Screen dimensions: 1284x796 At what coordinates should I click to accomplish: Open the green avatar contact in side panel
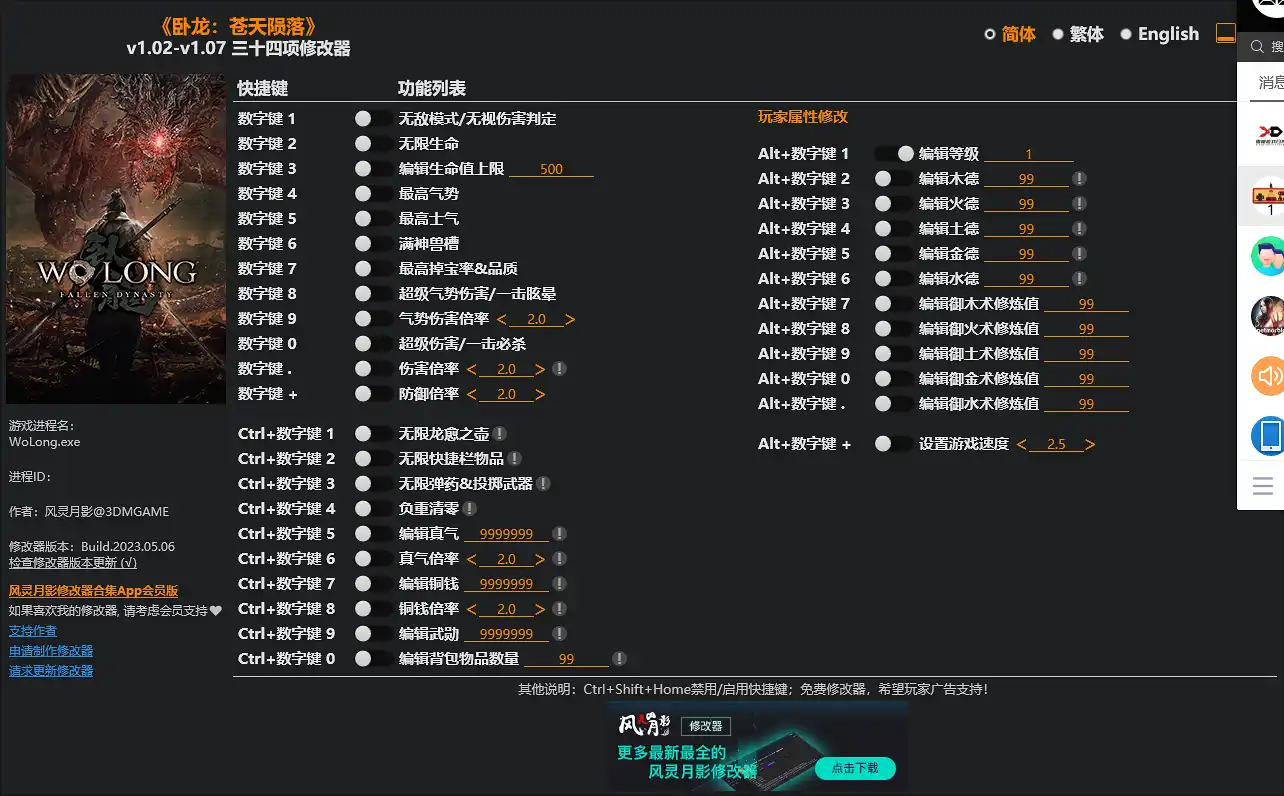(1268, 256)
